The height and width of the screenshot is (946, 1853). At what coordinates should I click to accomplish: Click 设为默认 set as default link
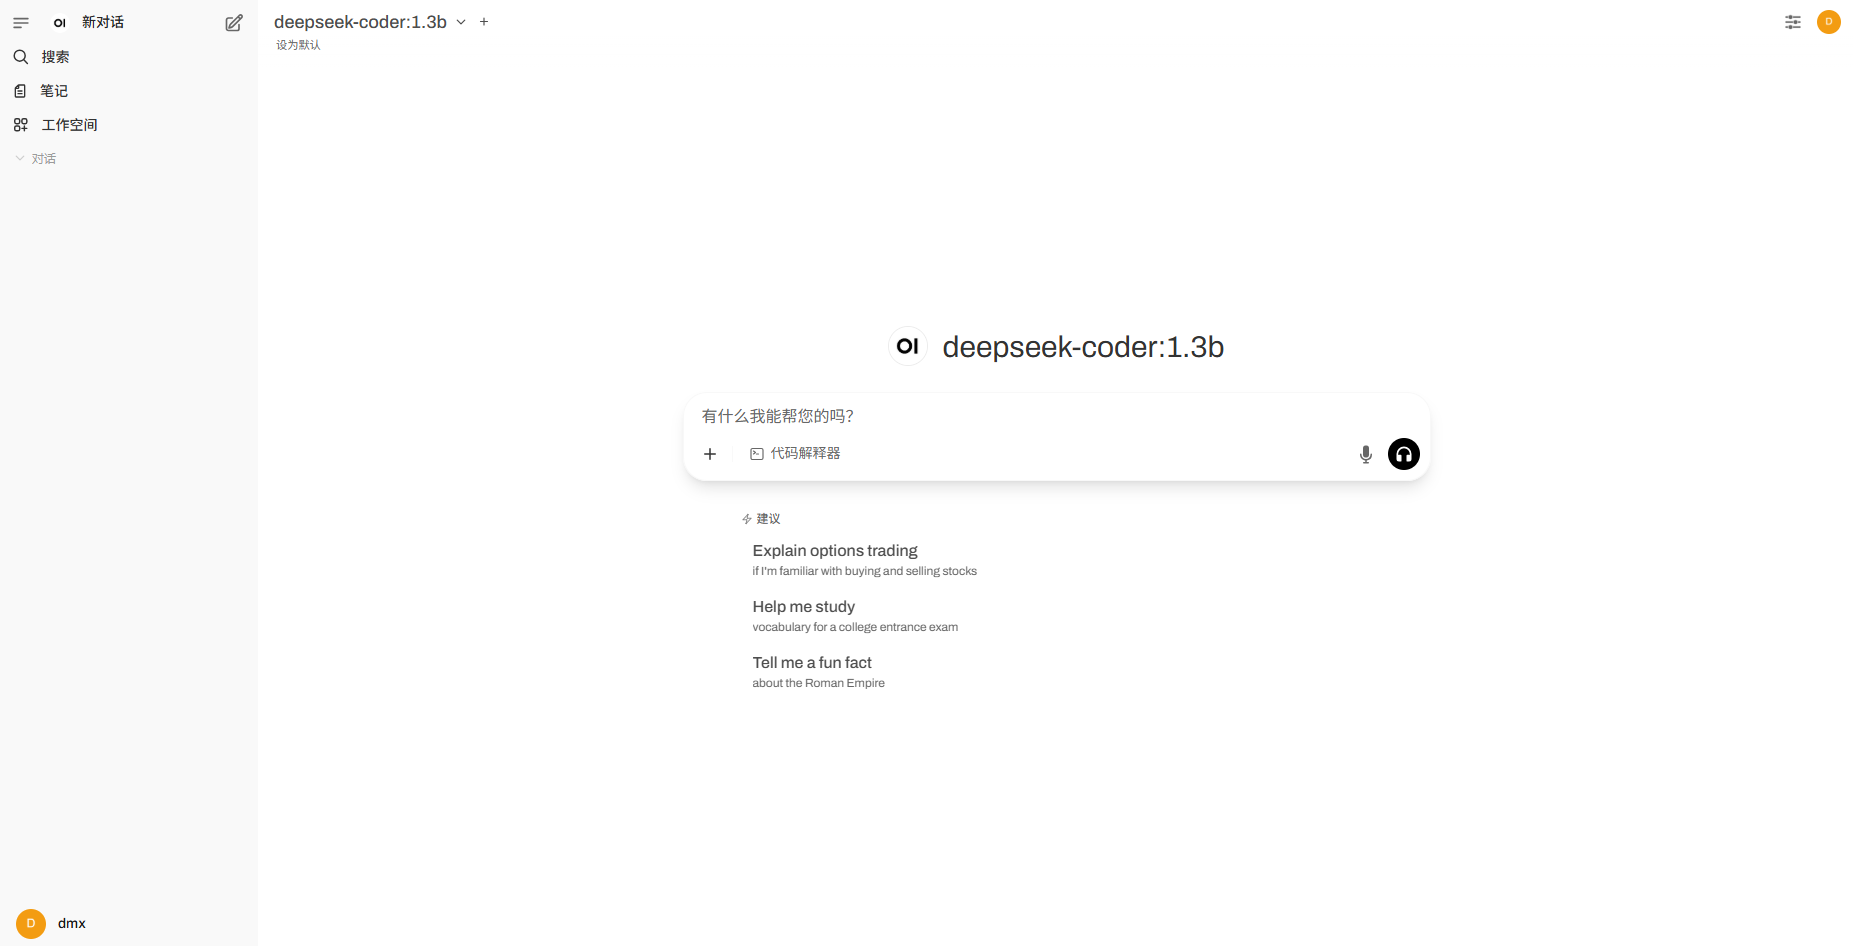pos(298,45)
